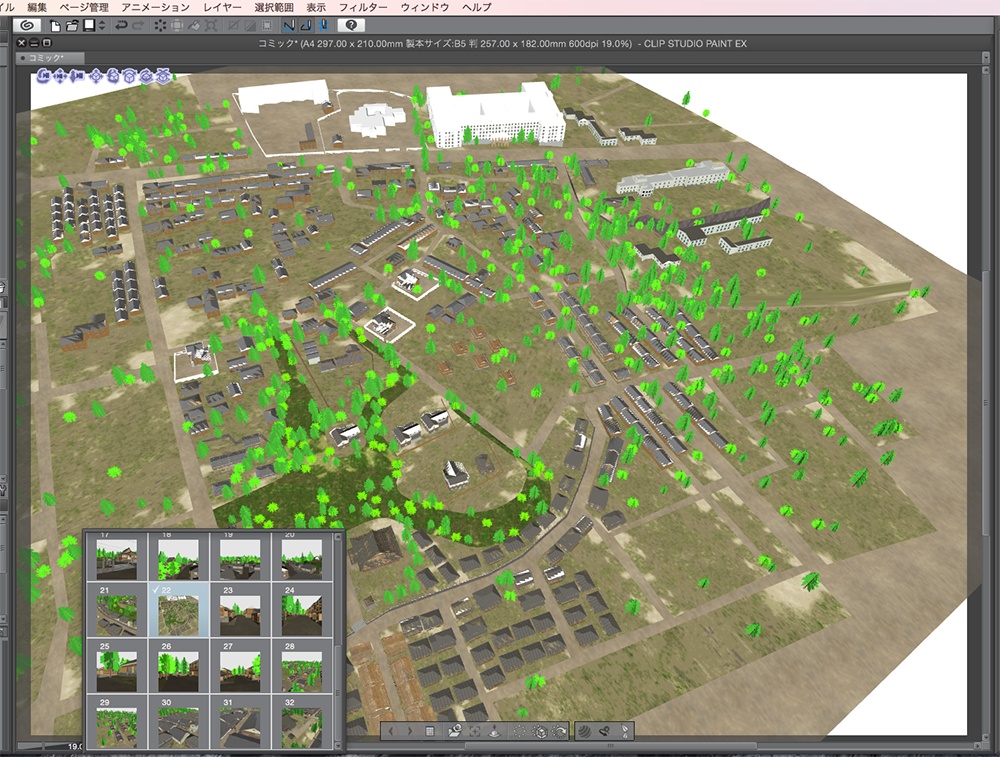Open the 編集 menu
Image resolution: width=1000 pixels, height=757 pixels.
(x=37, y=7)
